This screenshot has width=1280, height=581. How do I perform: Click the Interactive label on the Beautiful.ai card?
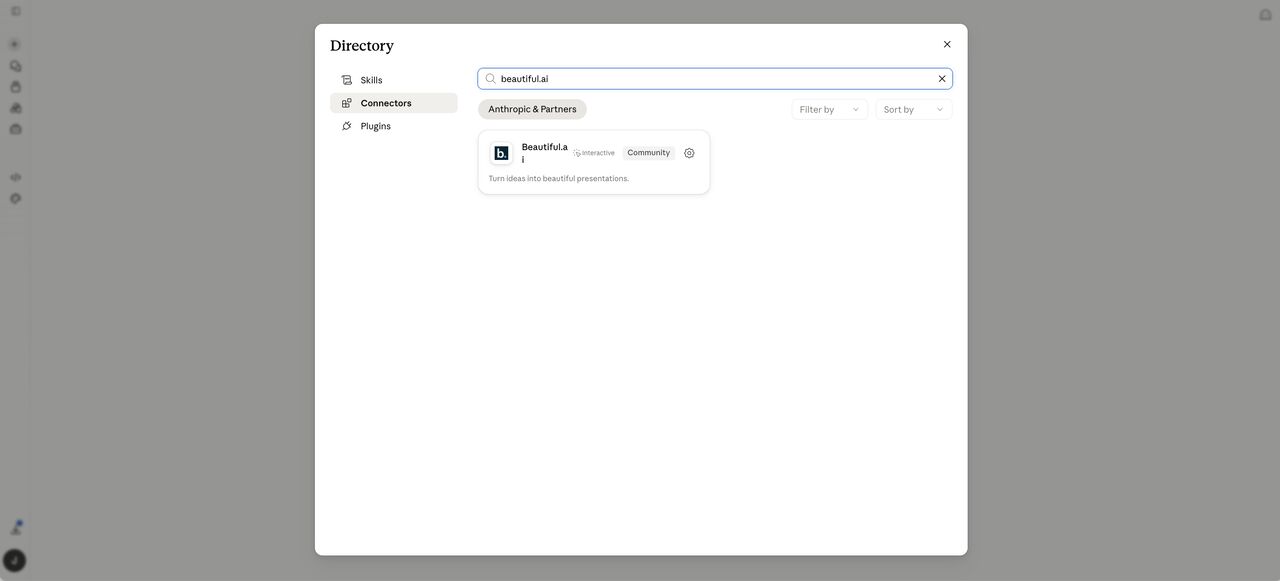tap(594, 153)
